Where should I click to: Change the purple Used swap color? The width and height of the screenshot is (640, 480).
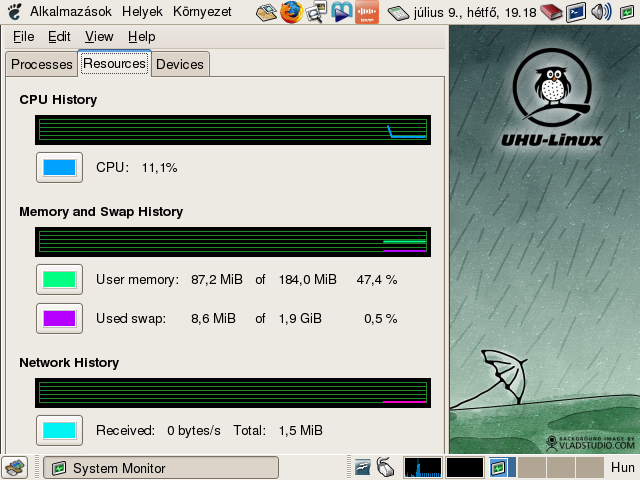point(60,318)
